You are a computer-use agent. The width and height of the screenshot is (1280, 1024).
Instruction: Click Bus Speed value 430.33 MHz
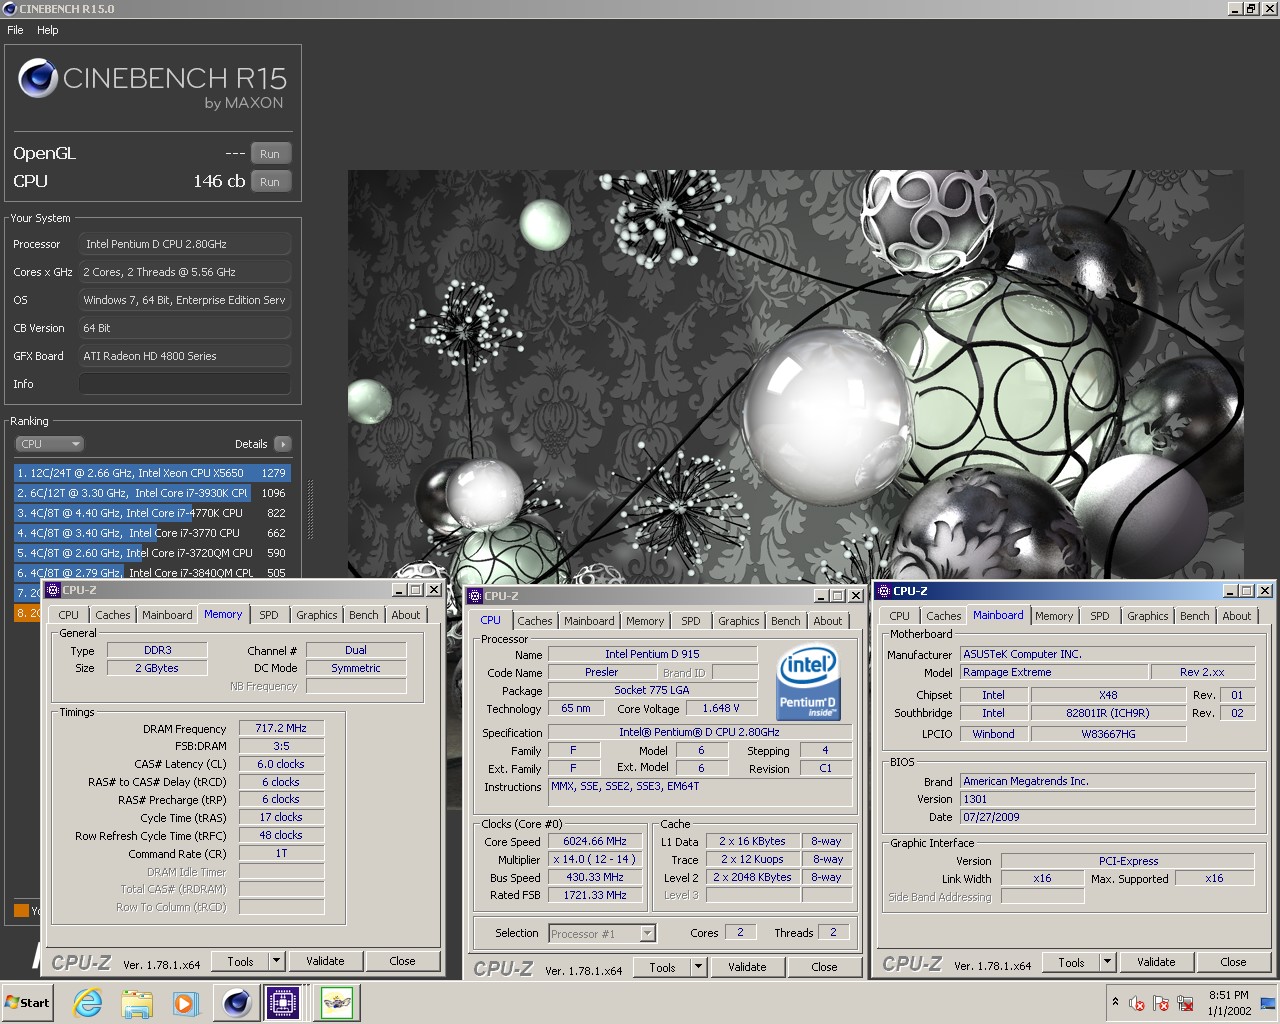pyautogui.click(x=595, y=877)
